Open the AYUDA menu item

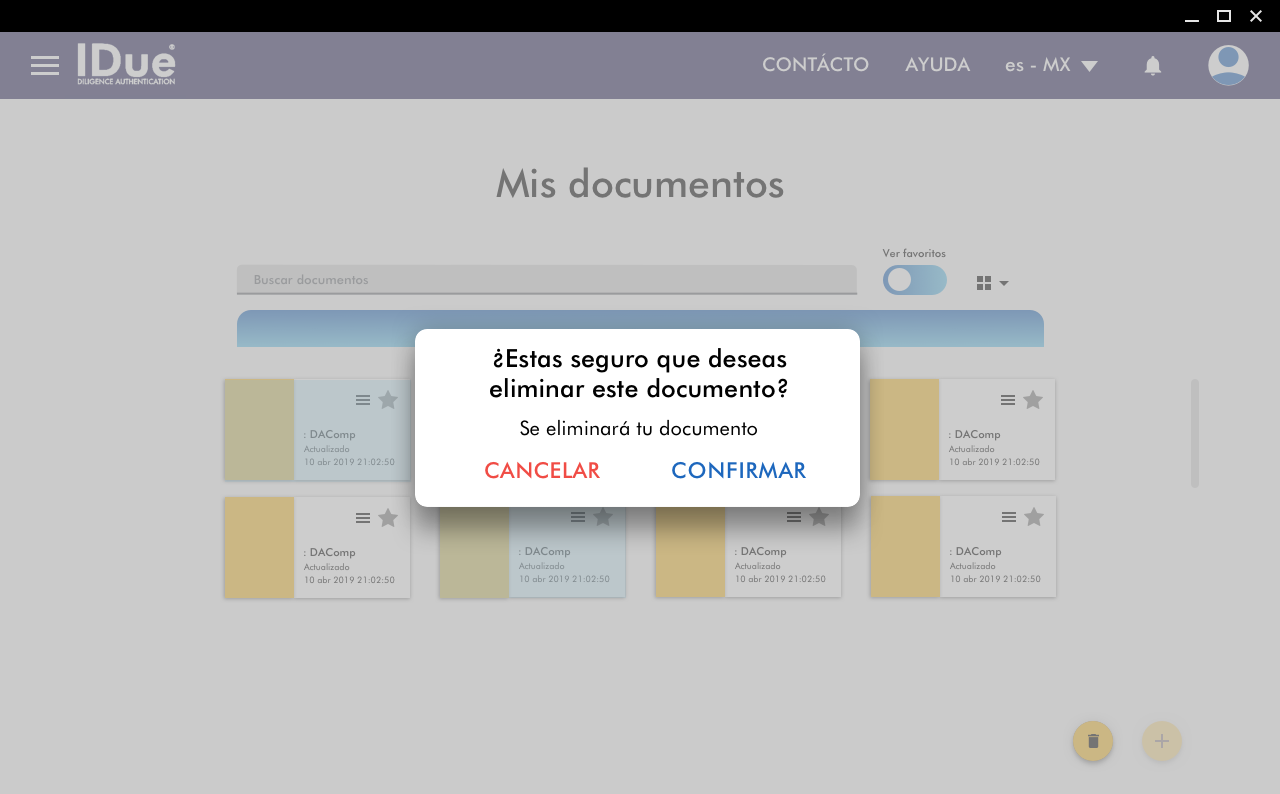click(937, 65)
